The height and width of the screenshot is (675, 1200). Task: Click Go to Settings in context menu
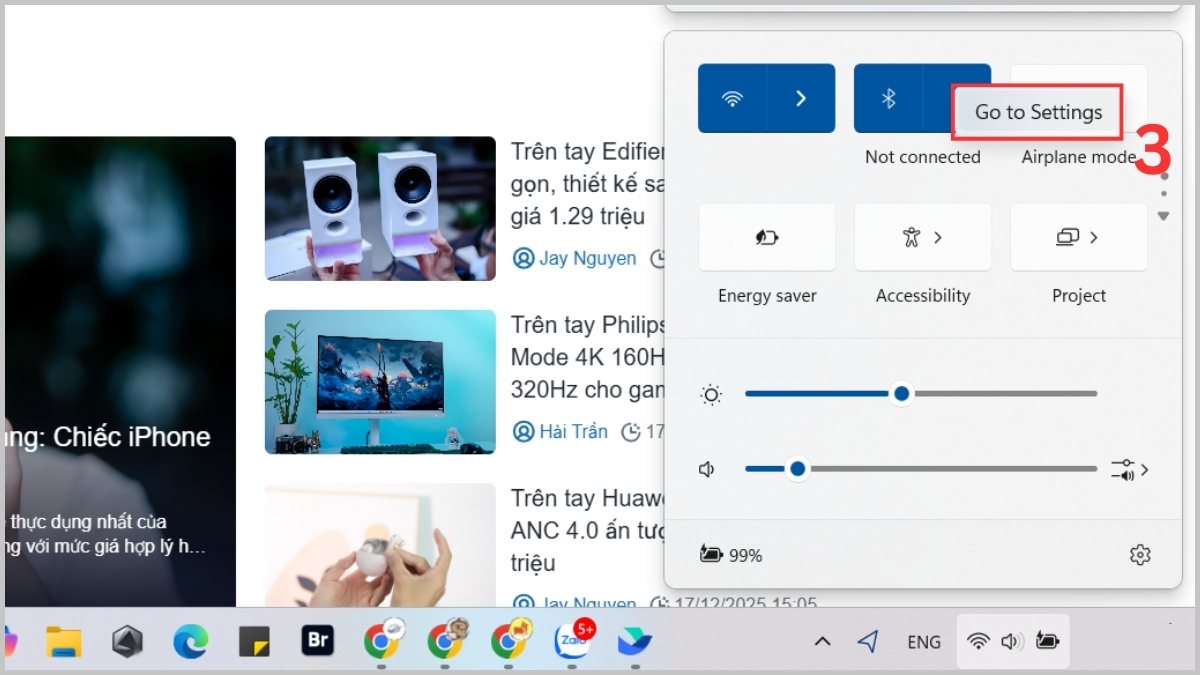click(x=1037, y=112)
